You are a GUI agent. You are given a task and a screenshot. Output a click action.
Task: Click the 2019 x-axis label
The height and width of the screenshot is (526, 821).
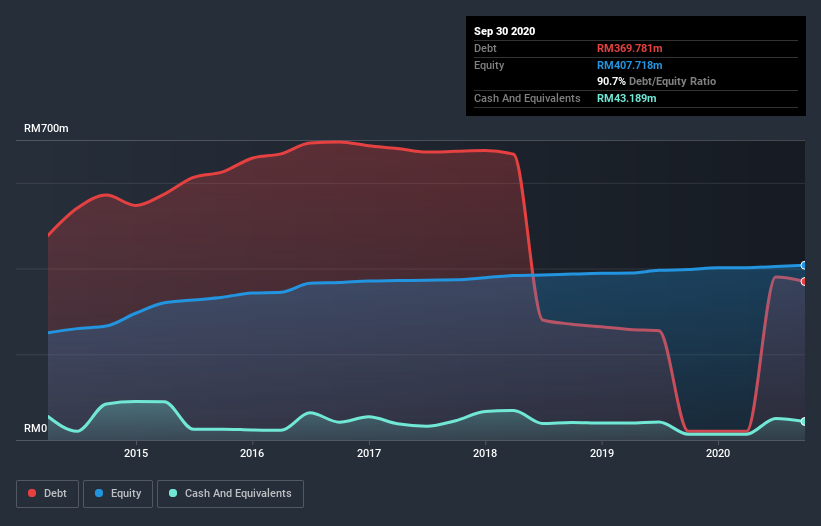pyautogui.click(x=602, y=453)
